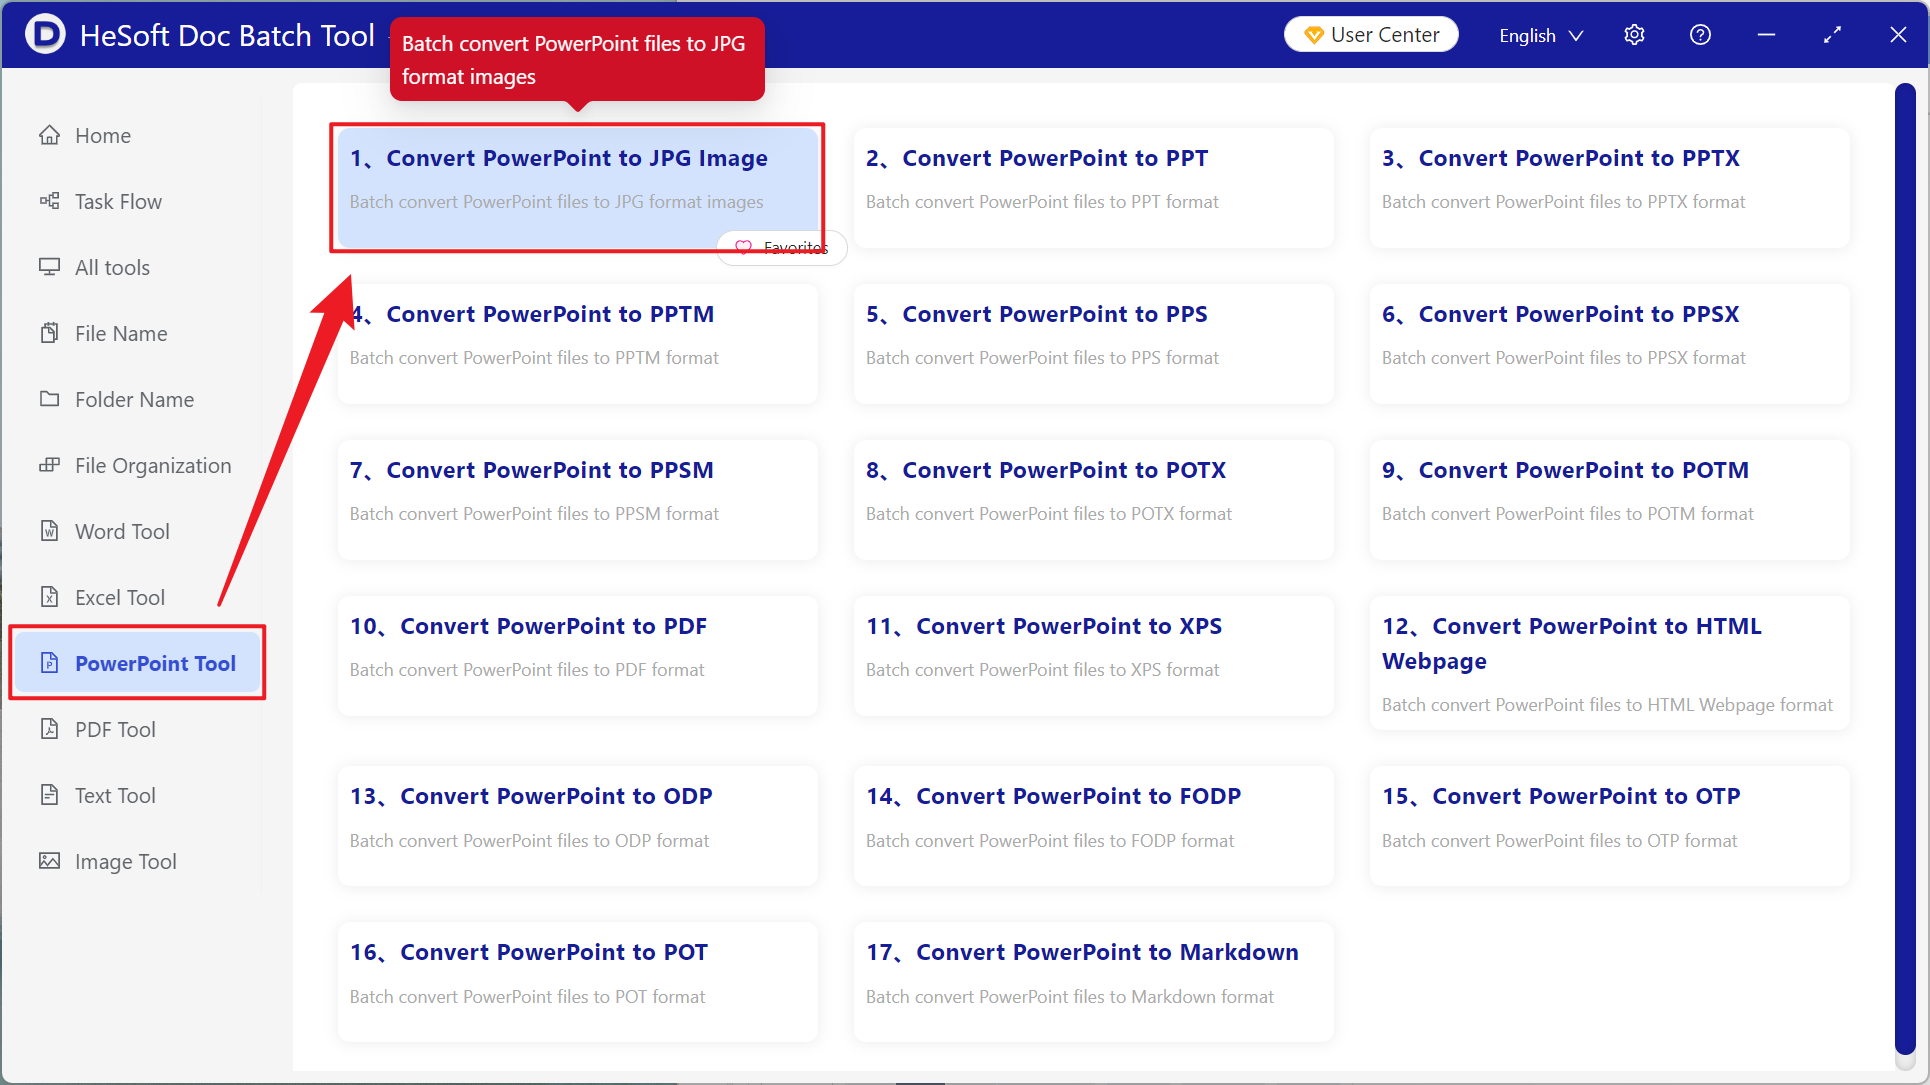Viewport: 1930px width, 1085px height.
Task: Click the vertical scrollbar on right
Action: [1904, 568]
